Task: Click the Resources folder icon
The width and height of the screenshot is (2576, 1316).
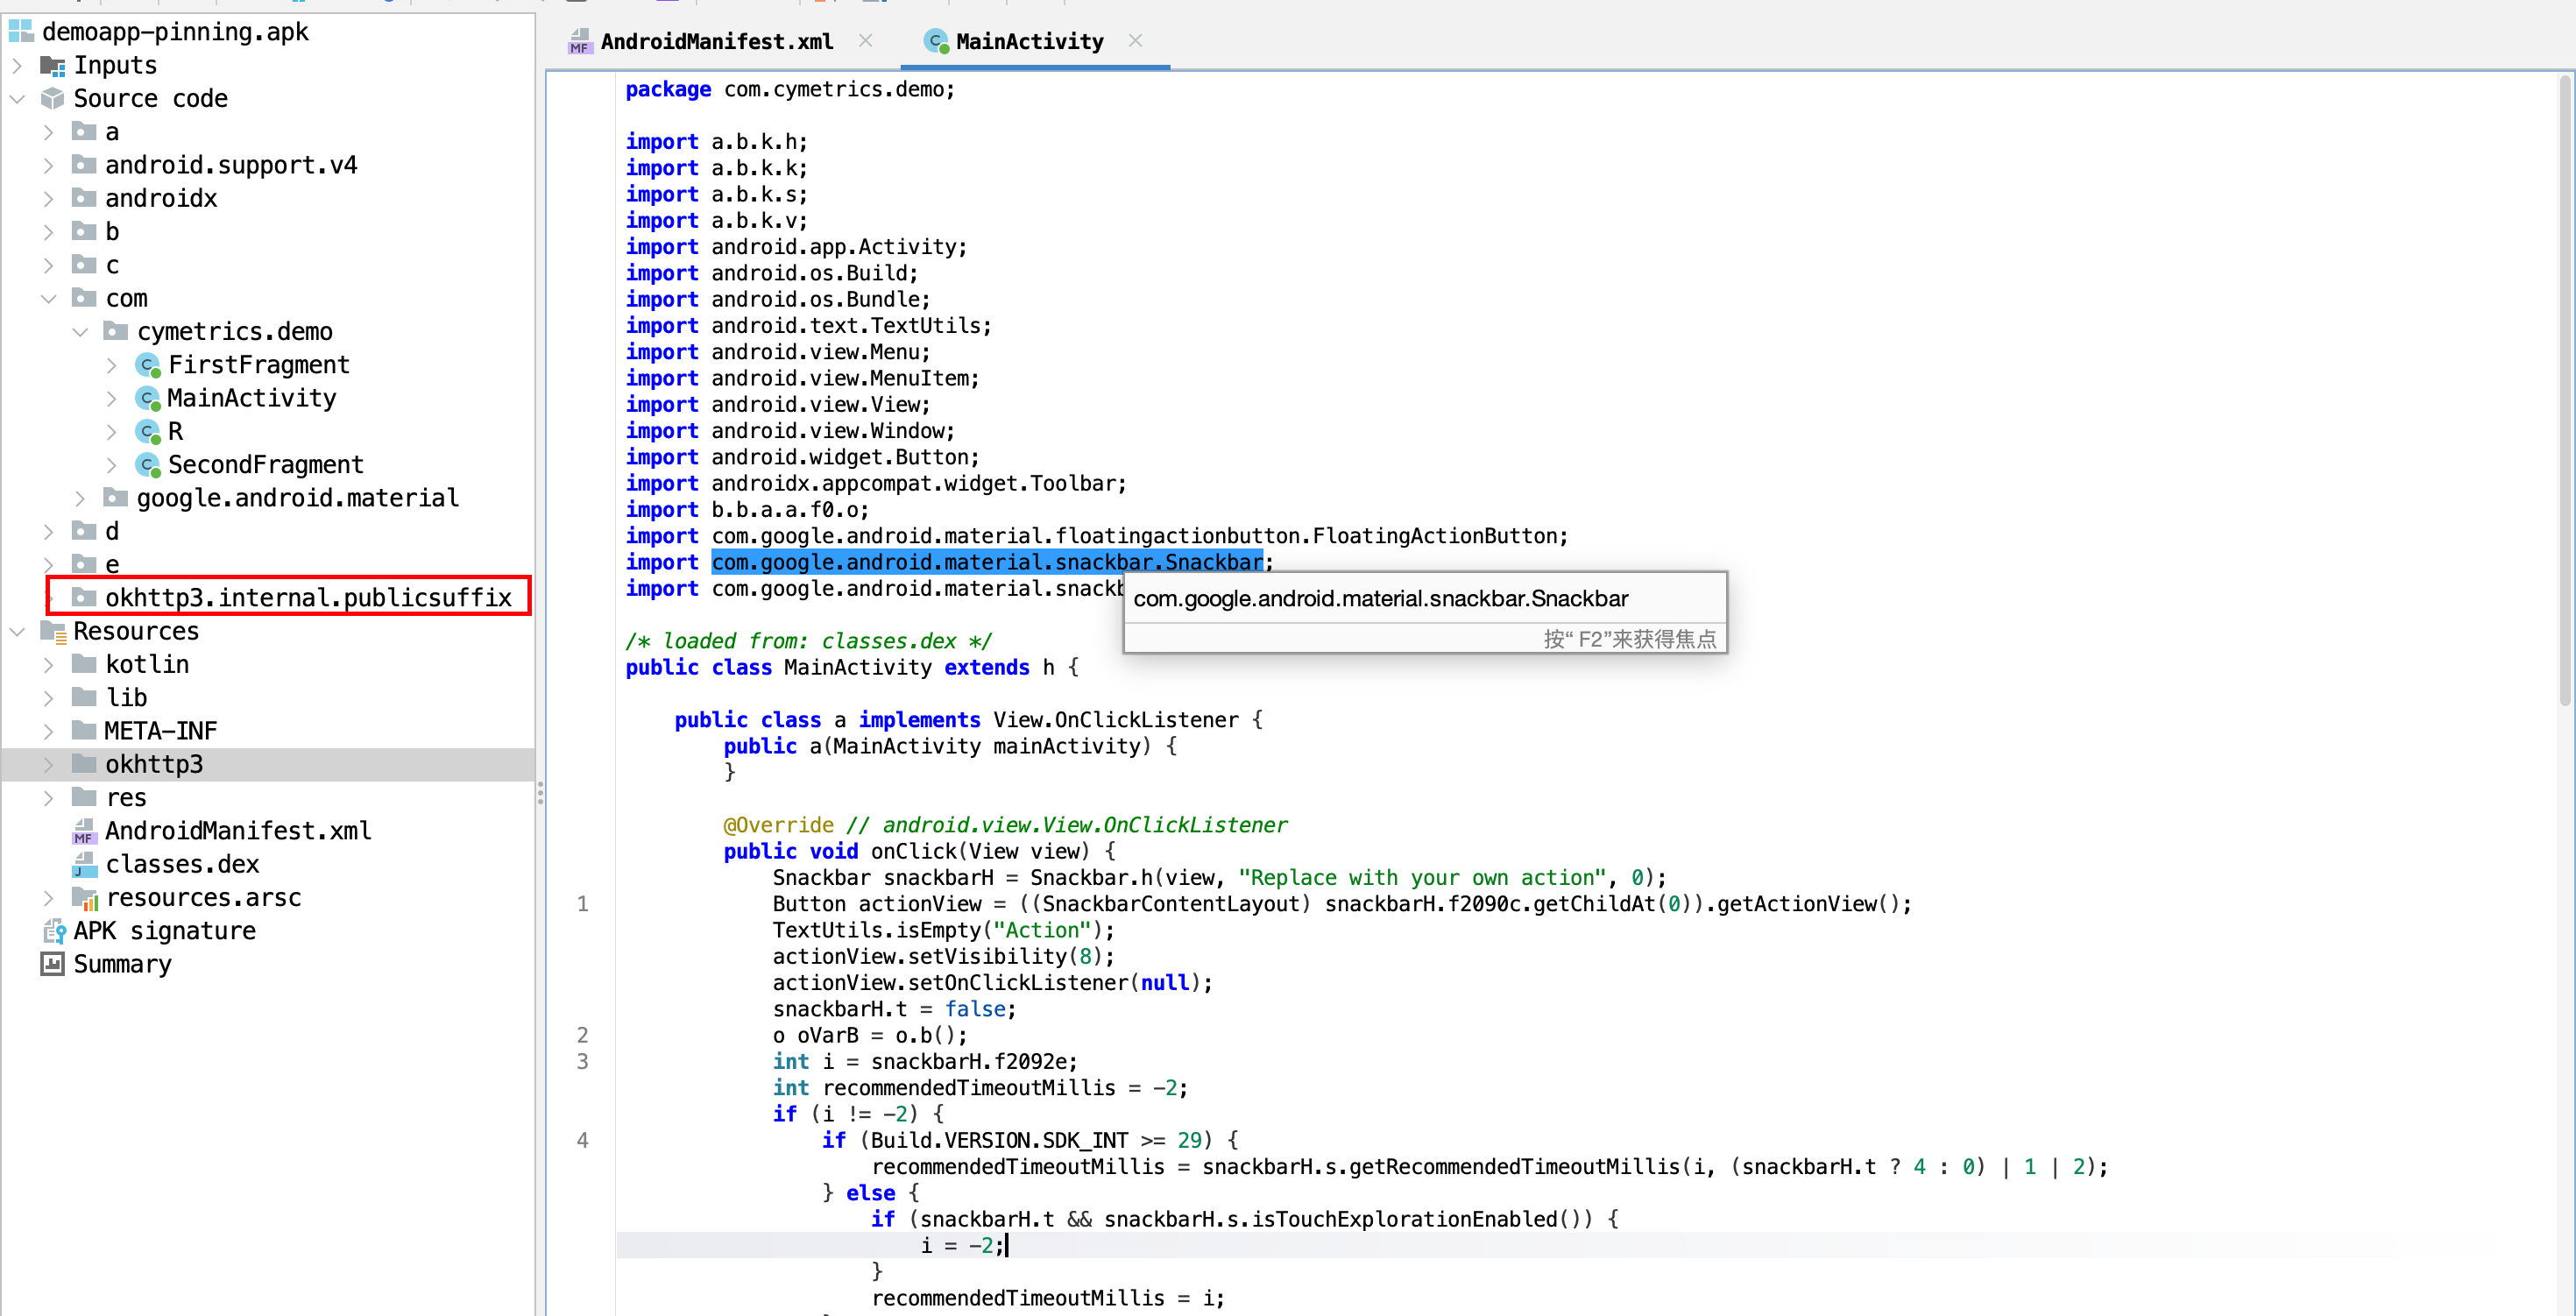Action: pos(53,631)
